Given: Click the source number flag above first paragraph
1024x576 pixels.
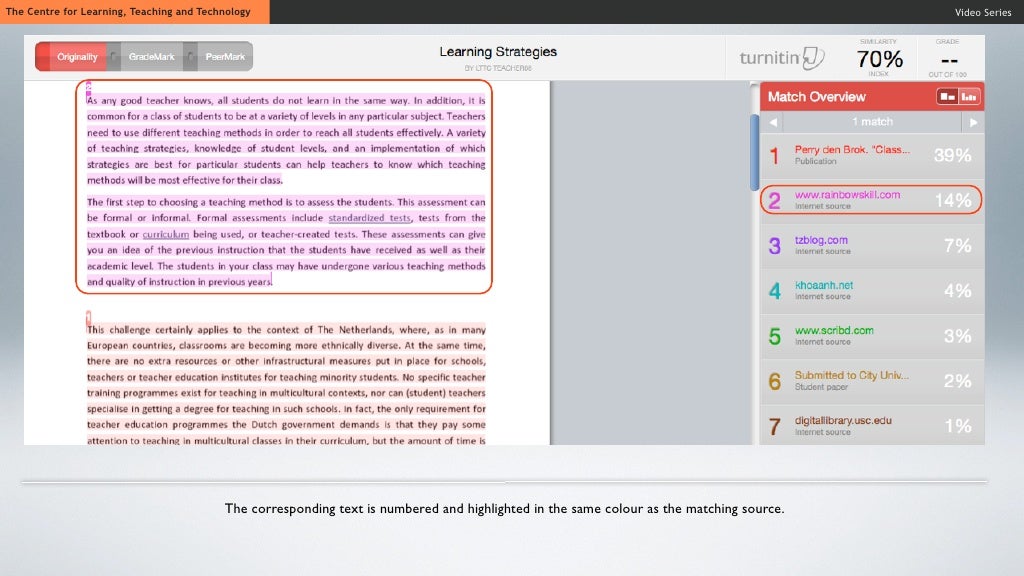Looking at the screenshot, I should click(x=88, y=87).
